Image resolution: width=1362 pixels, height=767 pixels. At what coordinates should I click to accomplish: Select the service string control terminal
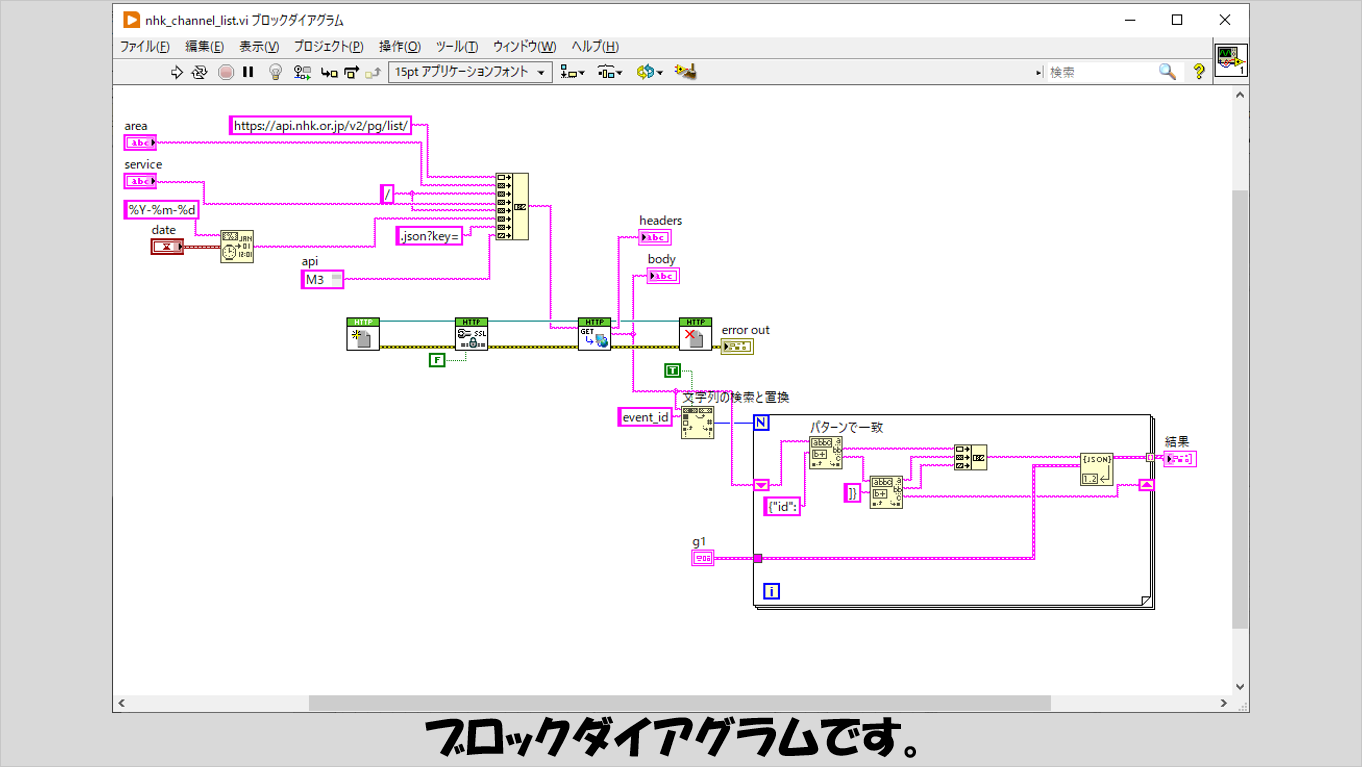[x=140, y=181]
